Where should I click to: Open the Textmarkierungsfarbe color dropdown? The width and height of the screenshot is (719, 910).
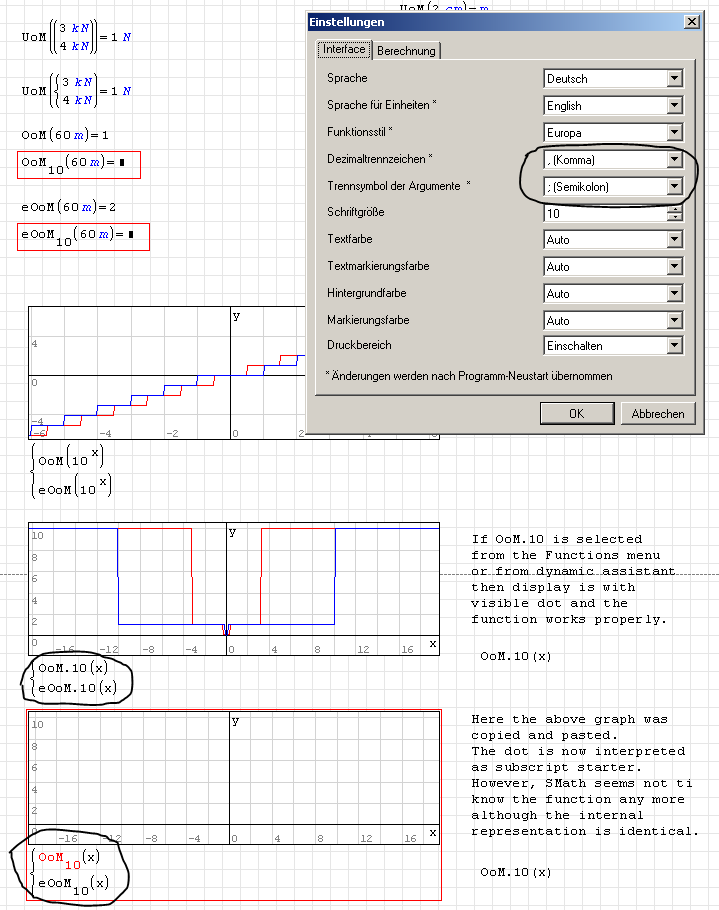(x=675, y=267)
